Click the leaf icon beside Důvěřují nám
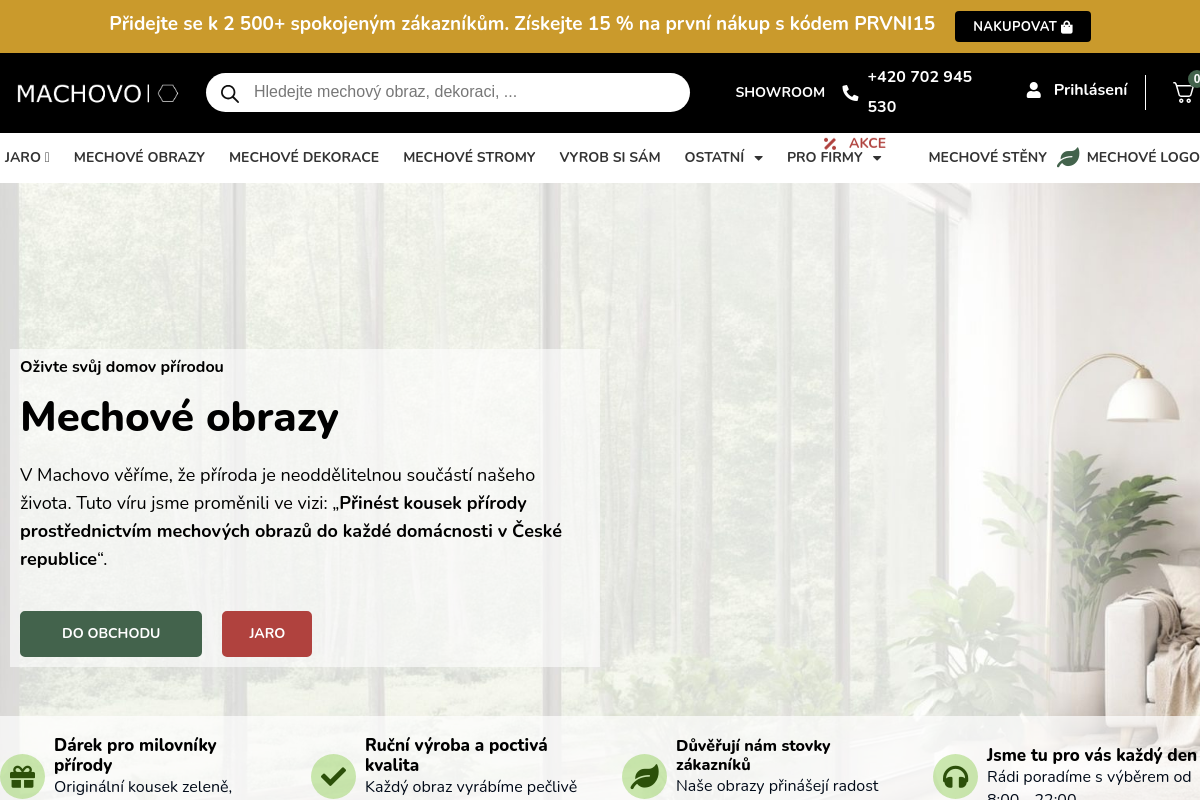1200x800 pixels. tap(644, 776)
